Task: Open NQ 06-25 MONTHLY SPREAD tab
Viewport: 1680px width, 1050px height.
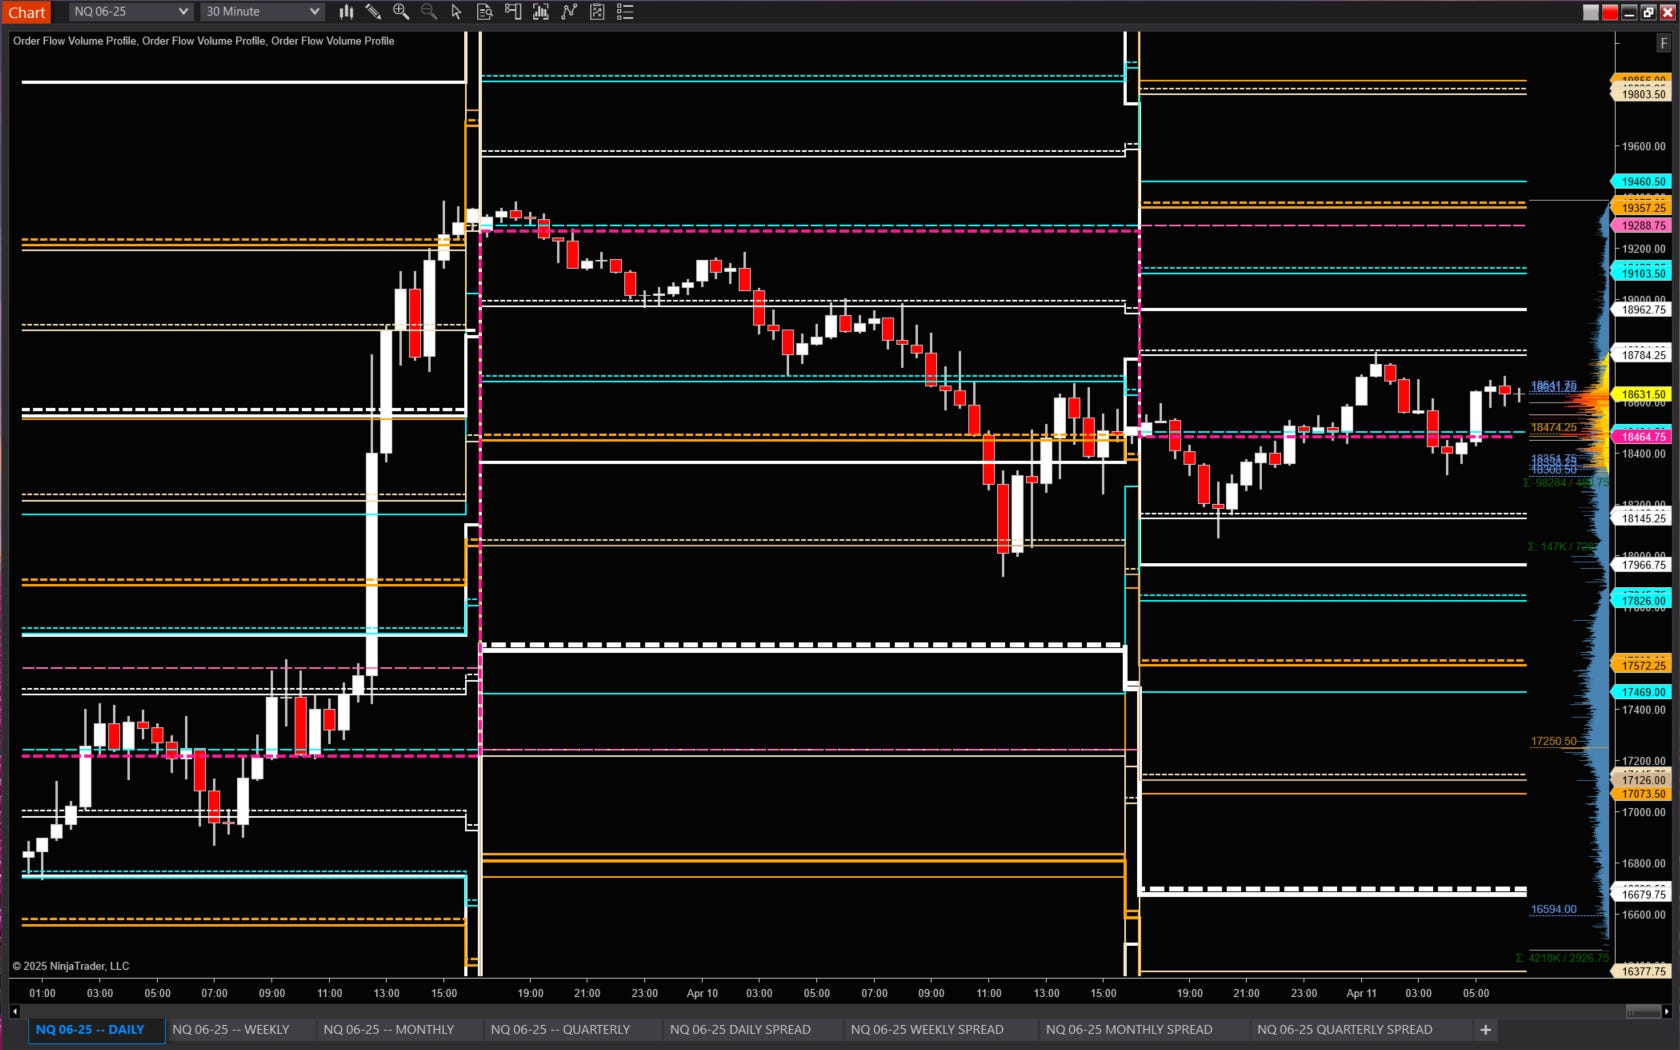Action: [x=1129, y=1029]
